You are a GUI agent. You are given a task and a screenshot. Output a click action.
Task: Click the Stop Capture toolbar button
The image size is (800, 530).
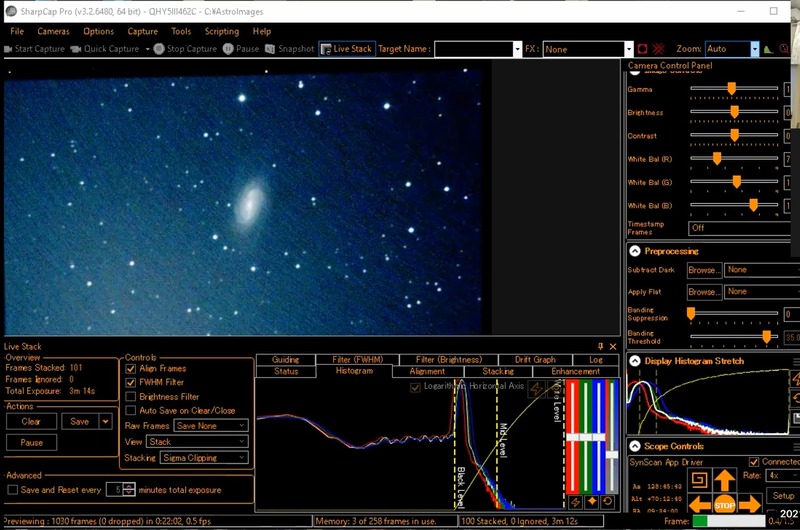pyautogui.click(x=185, y=49)
